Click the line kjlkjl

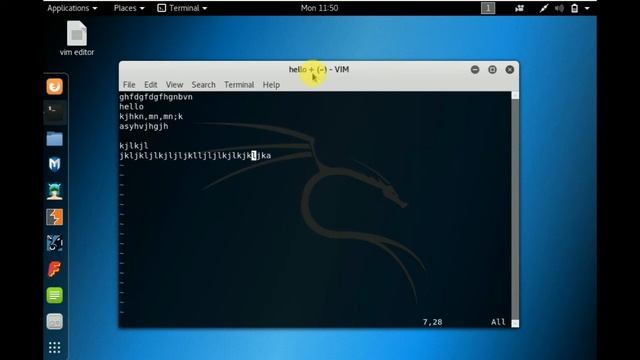[134, 146]
